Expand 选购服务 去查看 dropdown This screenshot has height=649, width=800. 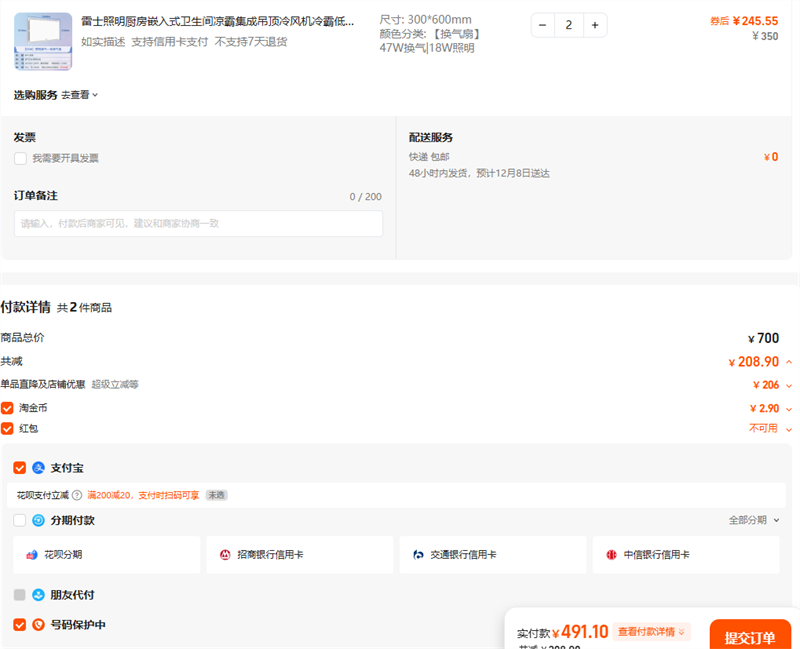[80, 95]
